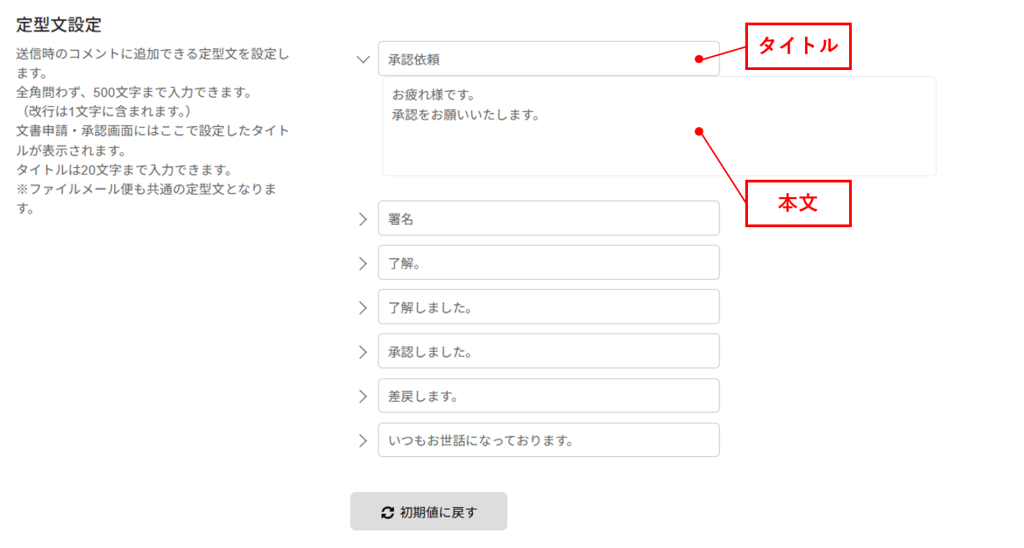Expand the 差戻します。 template chevron

362,396
